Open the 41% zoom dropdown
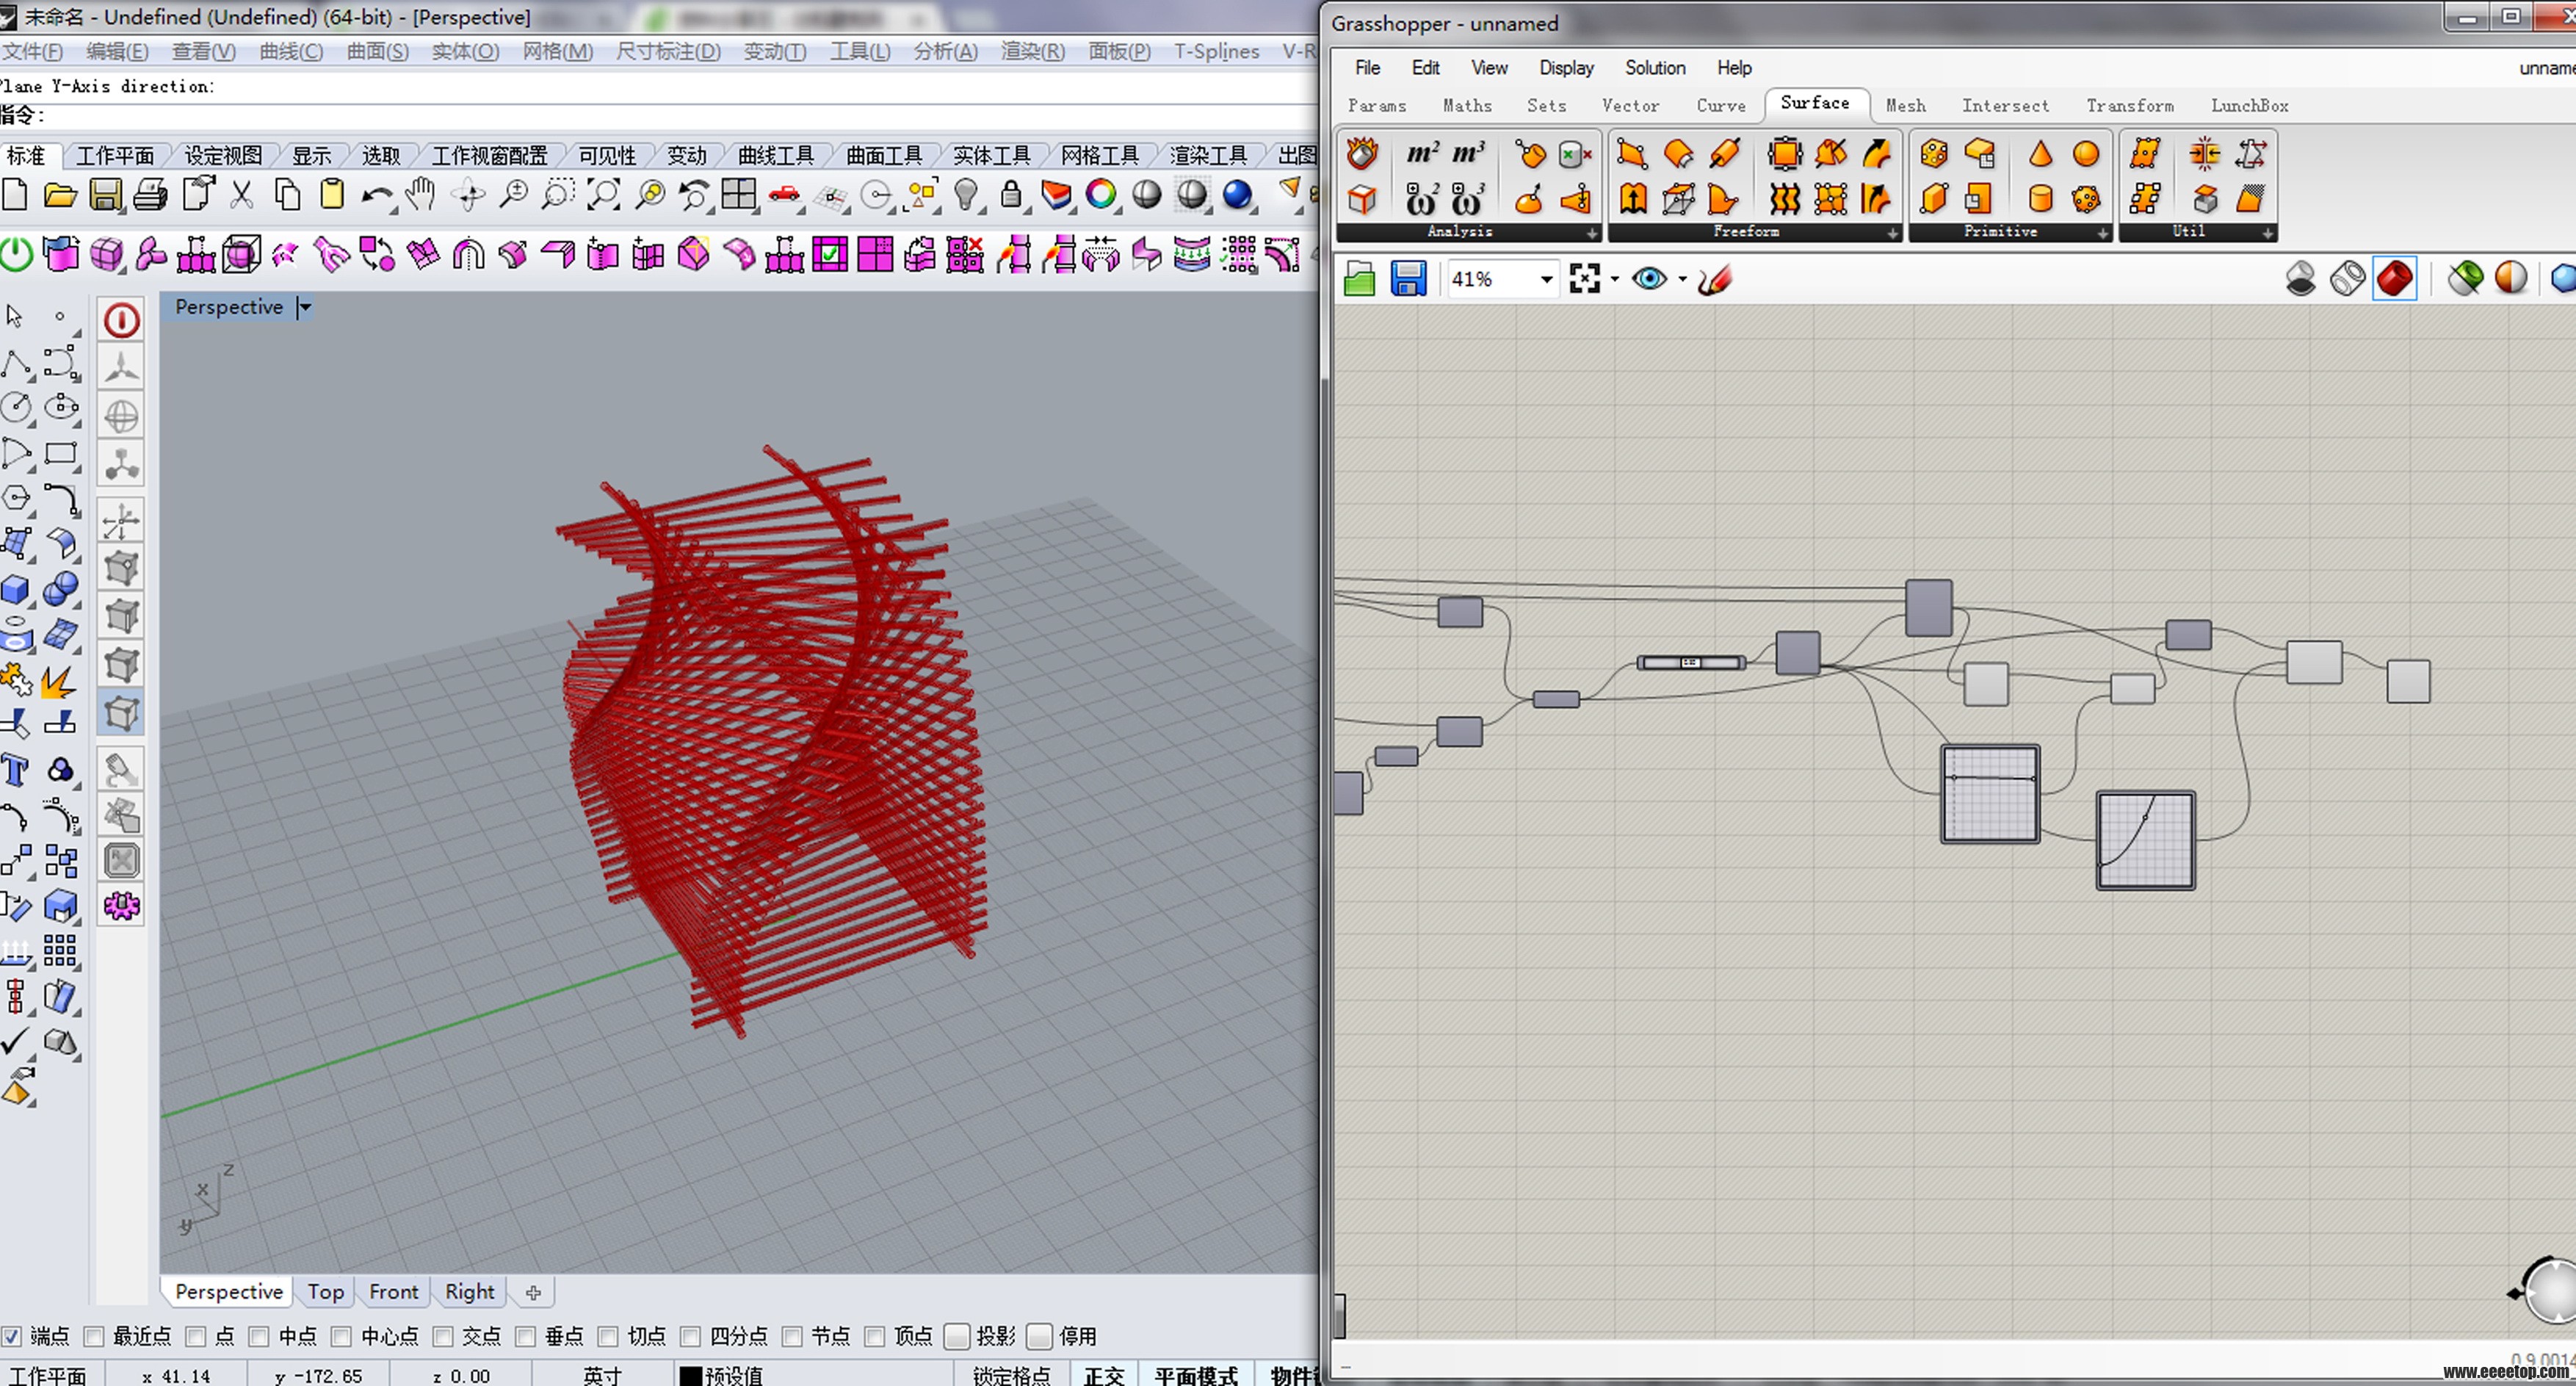This screenshot has height=1386, width=2576. [x=1546, y=280]
